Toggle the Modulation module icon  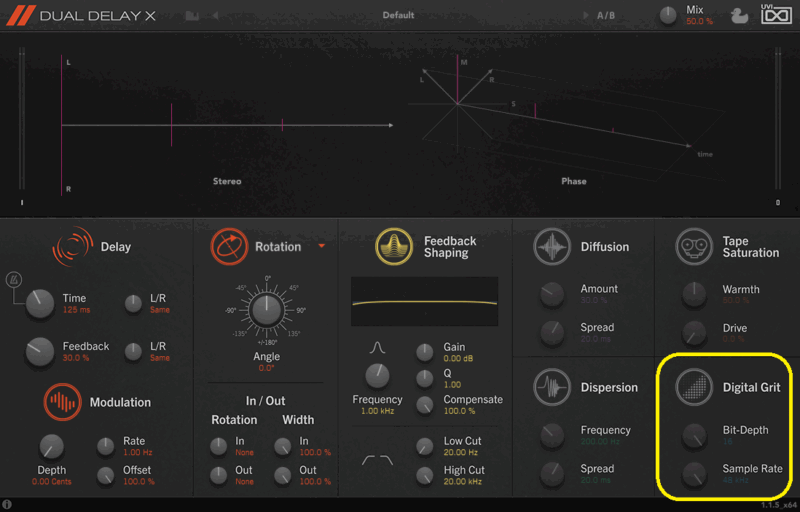click(62, 402)
